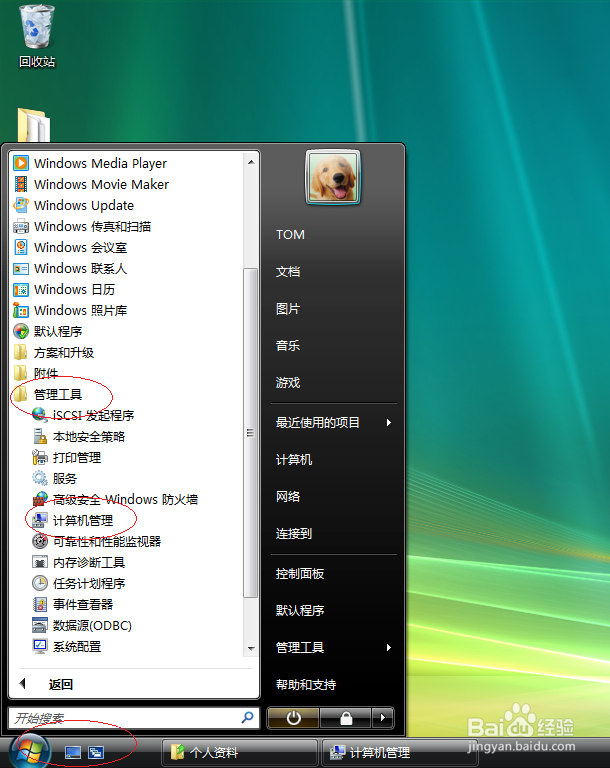Screen dimensions: 610x768
Task: Click the Windows Start orb
Action: tap(29, 751)
